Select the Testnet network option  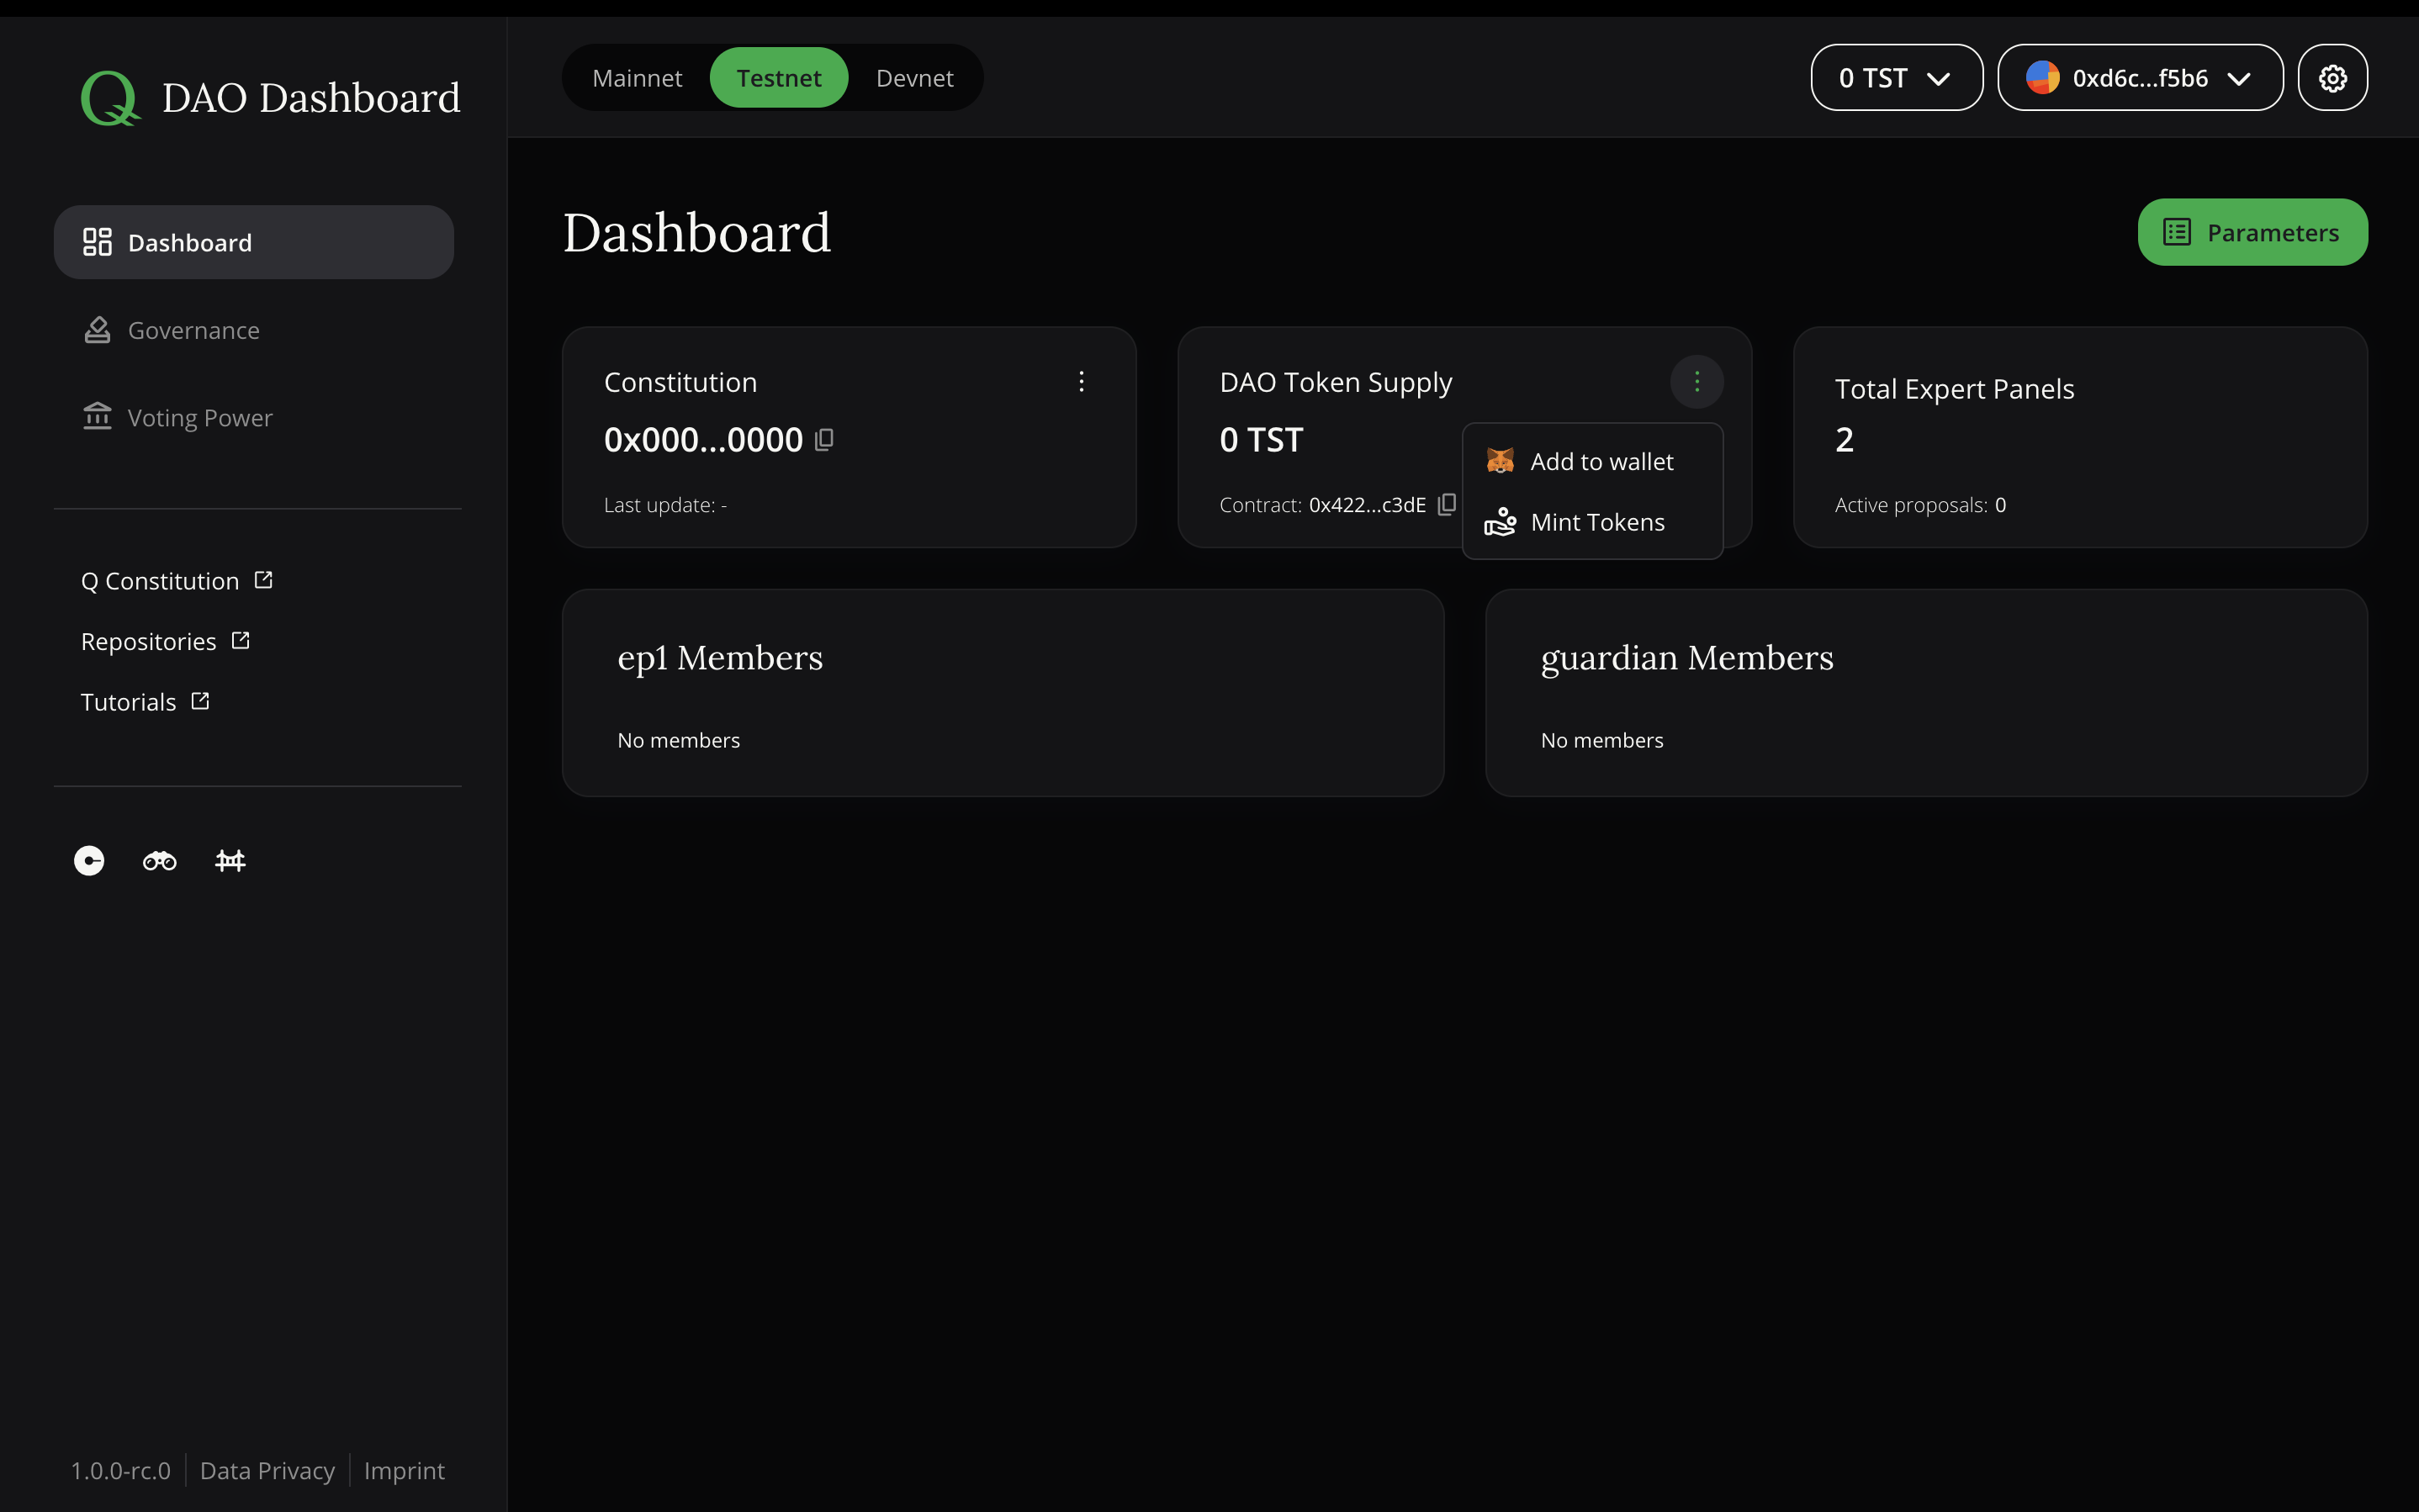[x=779, y=77]
